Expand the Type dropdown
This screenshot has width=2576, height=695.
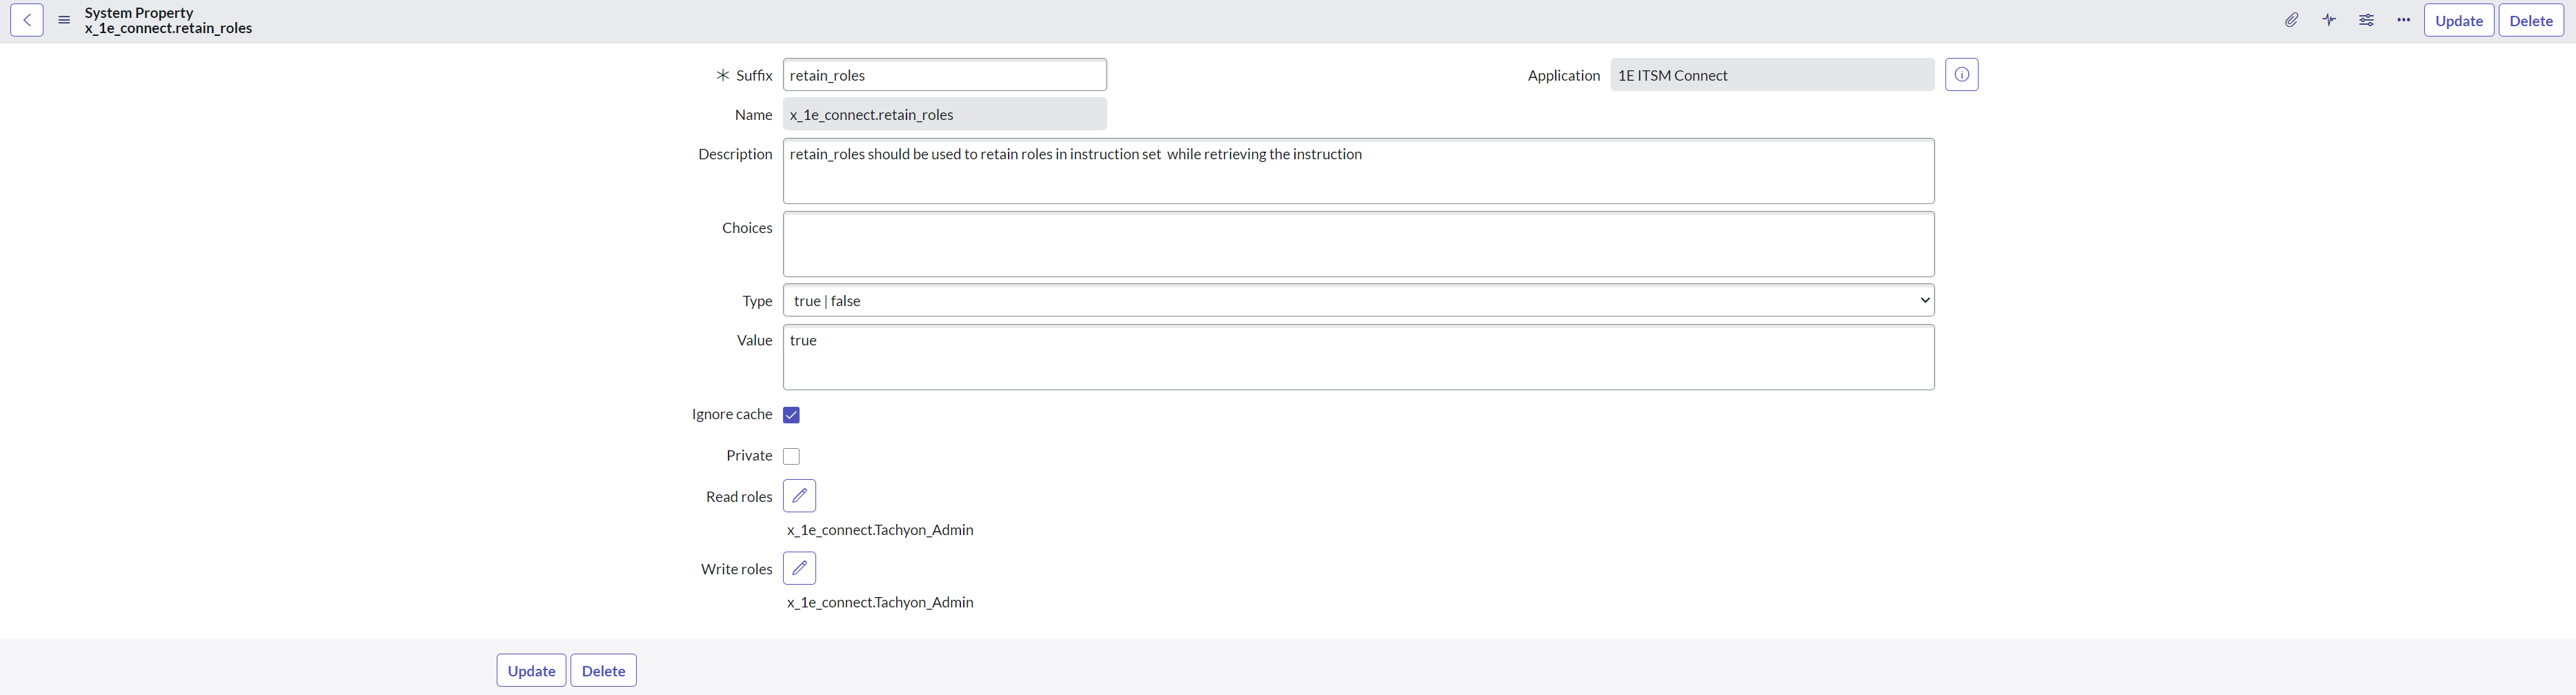(1358, 301)
